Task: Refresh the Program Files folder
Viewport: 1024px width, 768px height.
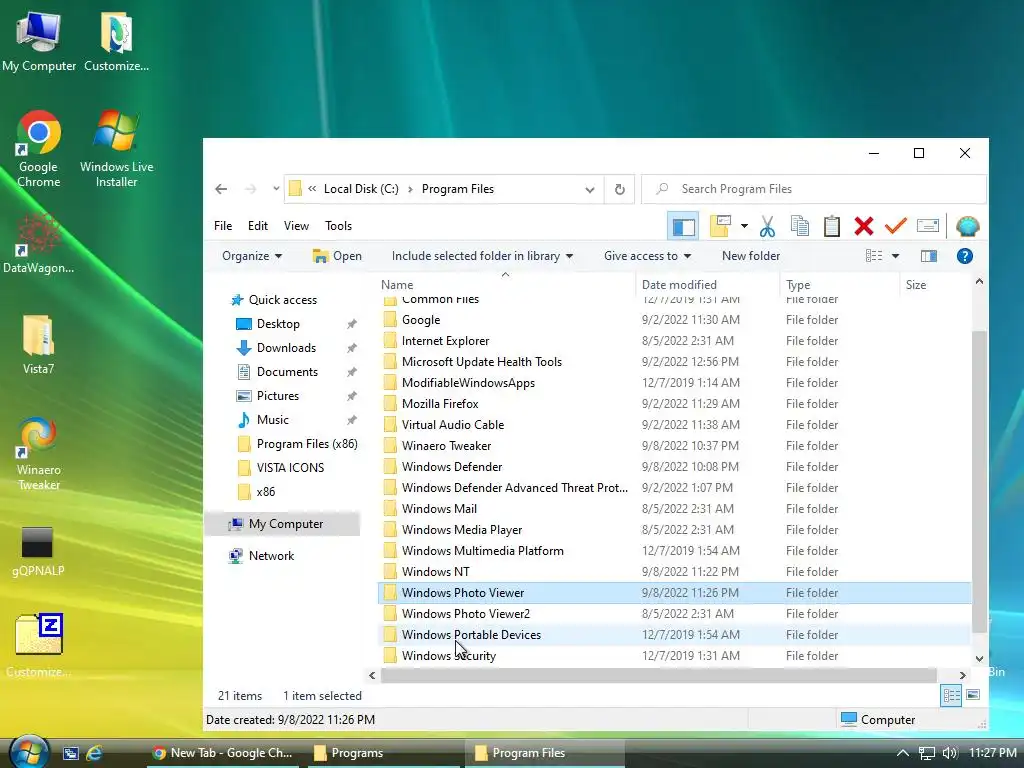Action: click(x=619, y=189)
